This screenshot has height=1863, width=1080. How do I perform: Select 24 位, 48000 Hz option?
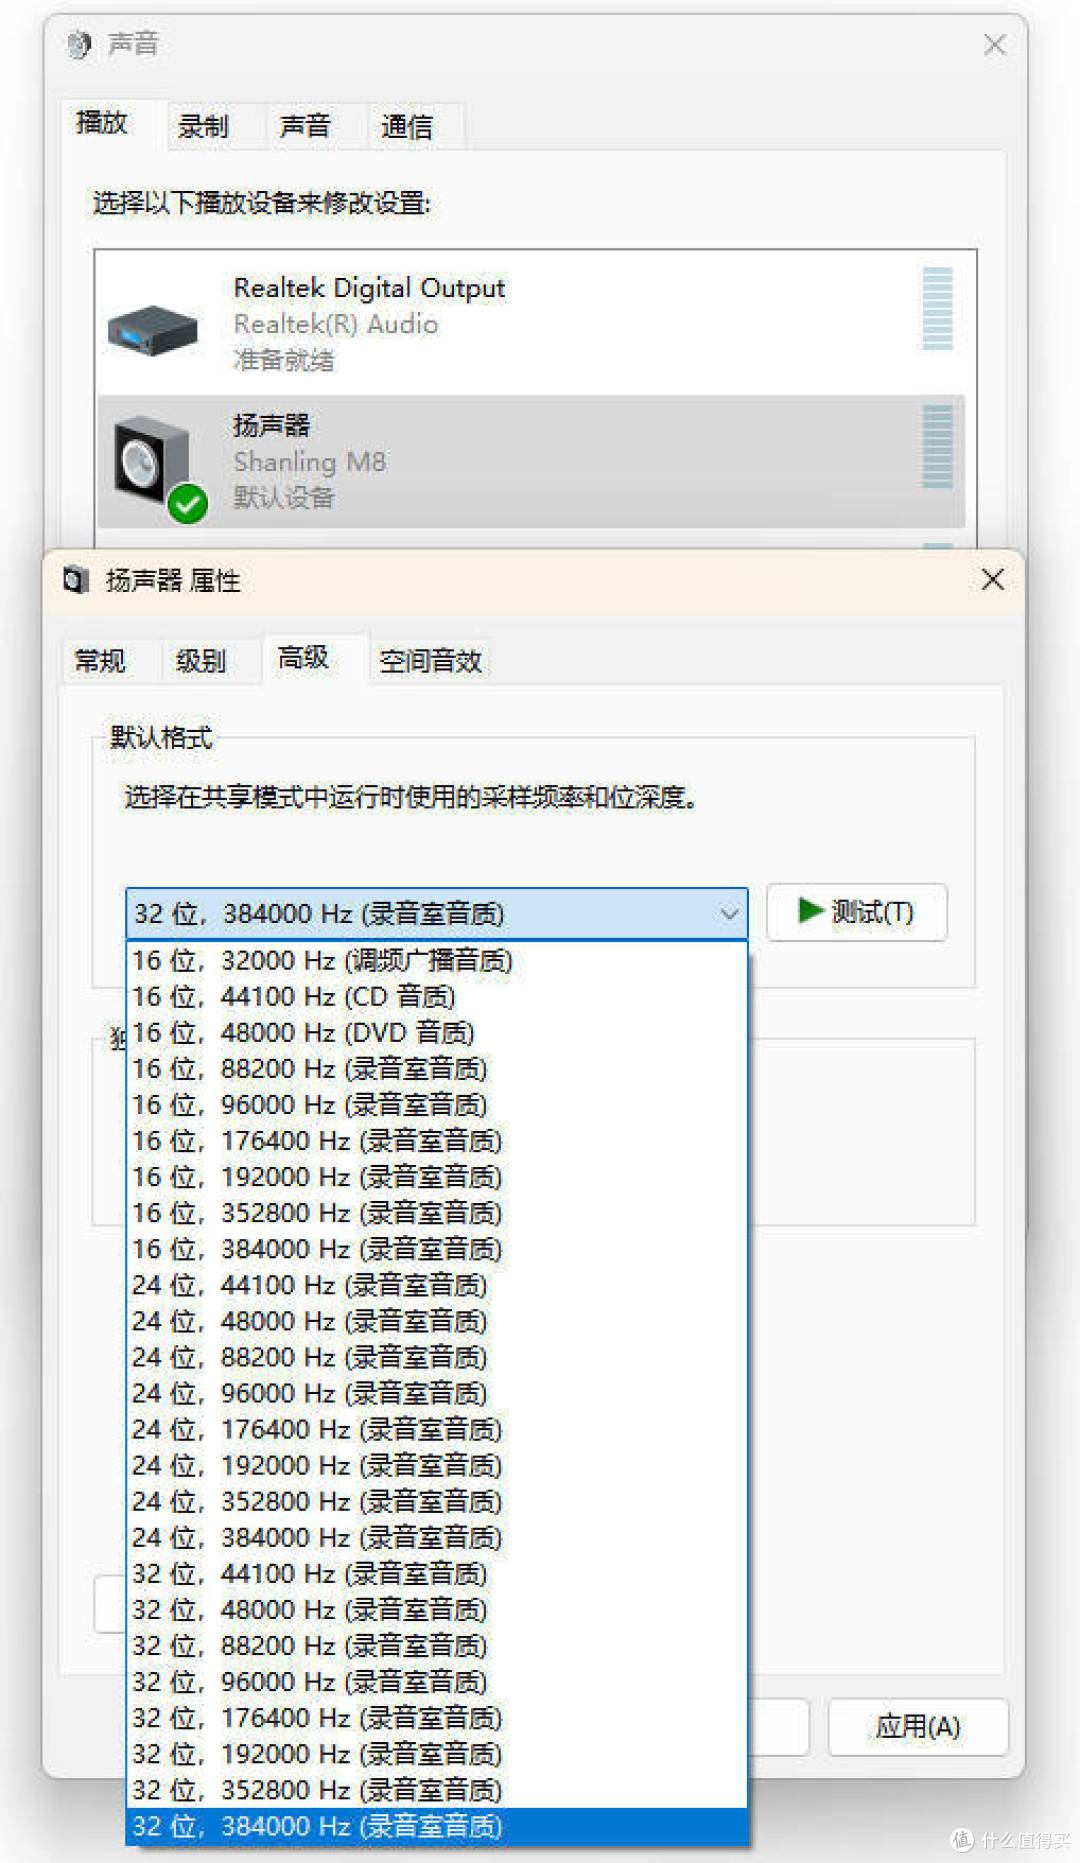(x=437, y=1321)
